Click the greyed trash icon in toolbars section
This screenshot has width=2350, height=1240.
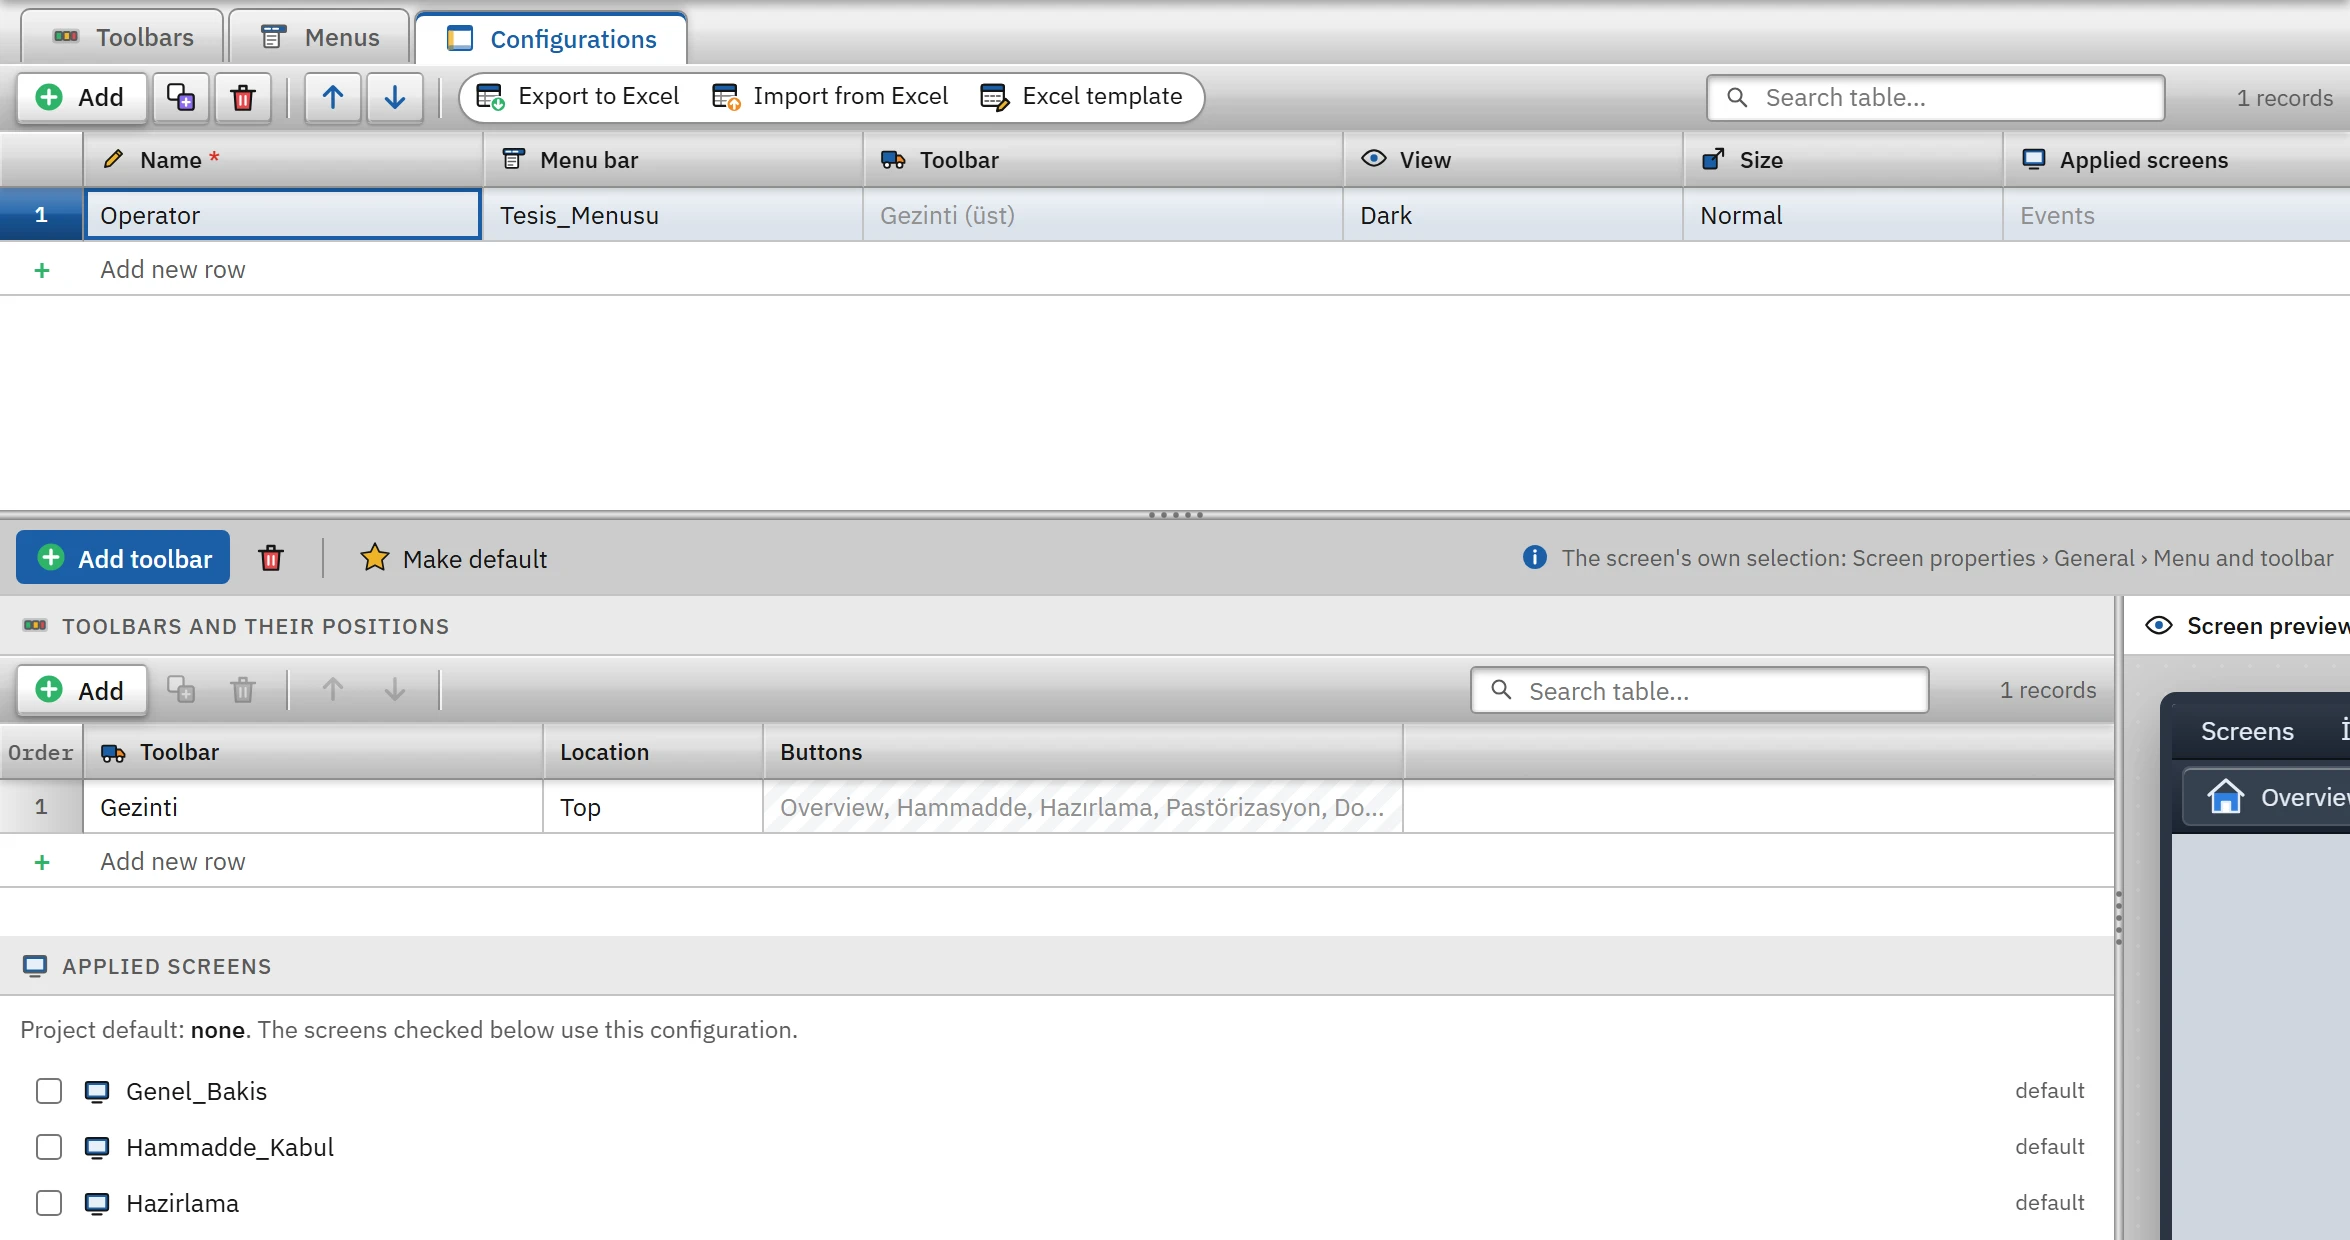[243, 690]
